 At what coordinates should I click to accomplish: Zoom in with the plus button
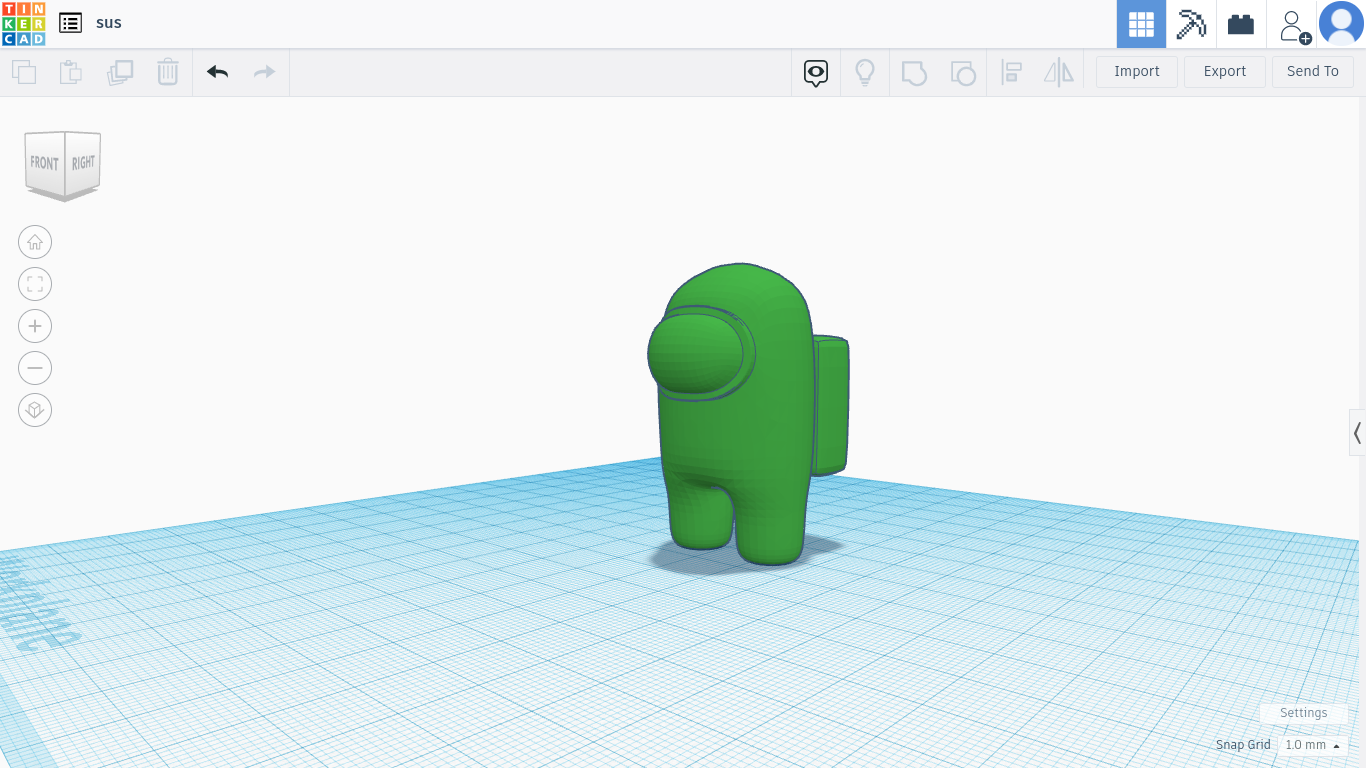click(35, 326)
